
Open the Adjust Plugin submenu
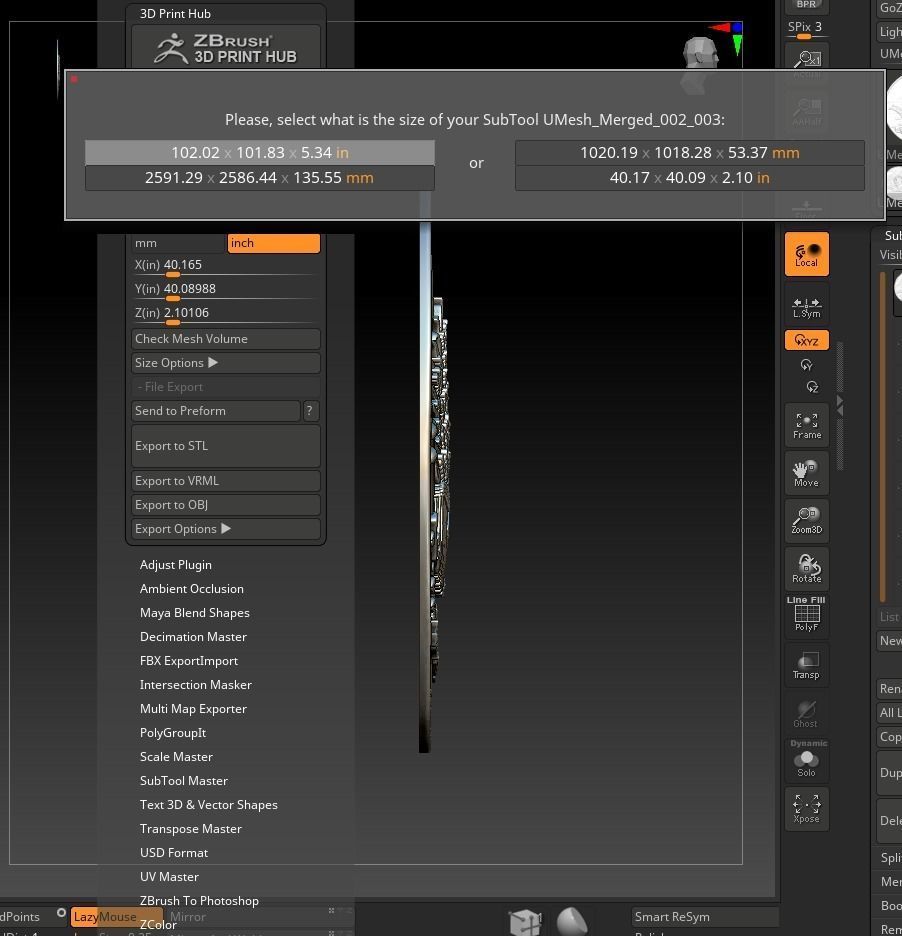pos(176,565)
